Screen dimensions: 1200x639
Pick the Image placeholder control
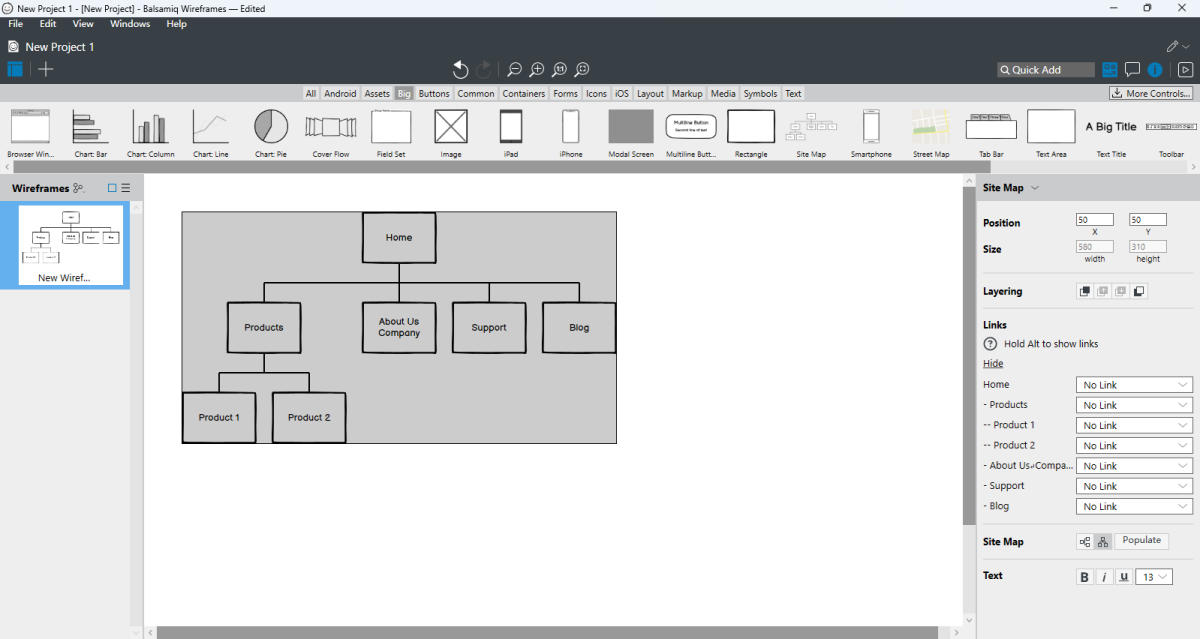[451, 133]
